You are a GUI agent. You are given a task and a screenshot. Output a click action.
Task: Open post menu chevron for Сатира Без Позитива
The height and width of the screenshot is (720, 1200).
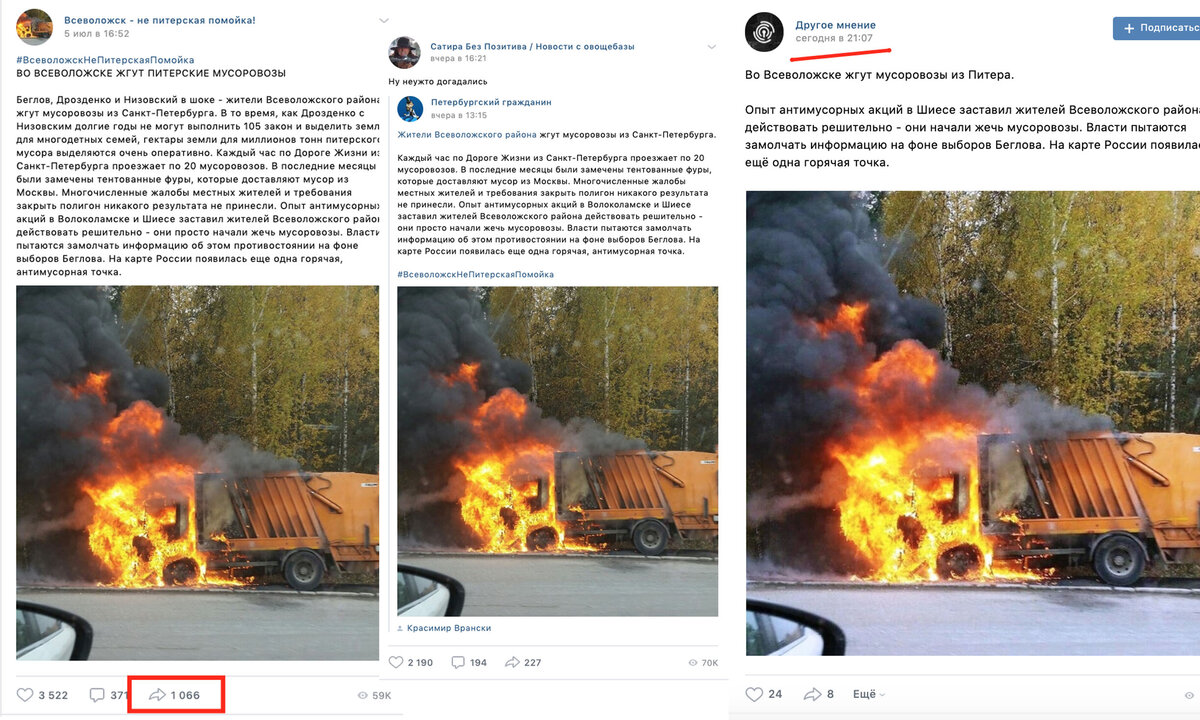[x=712, y=46]
